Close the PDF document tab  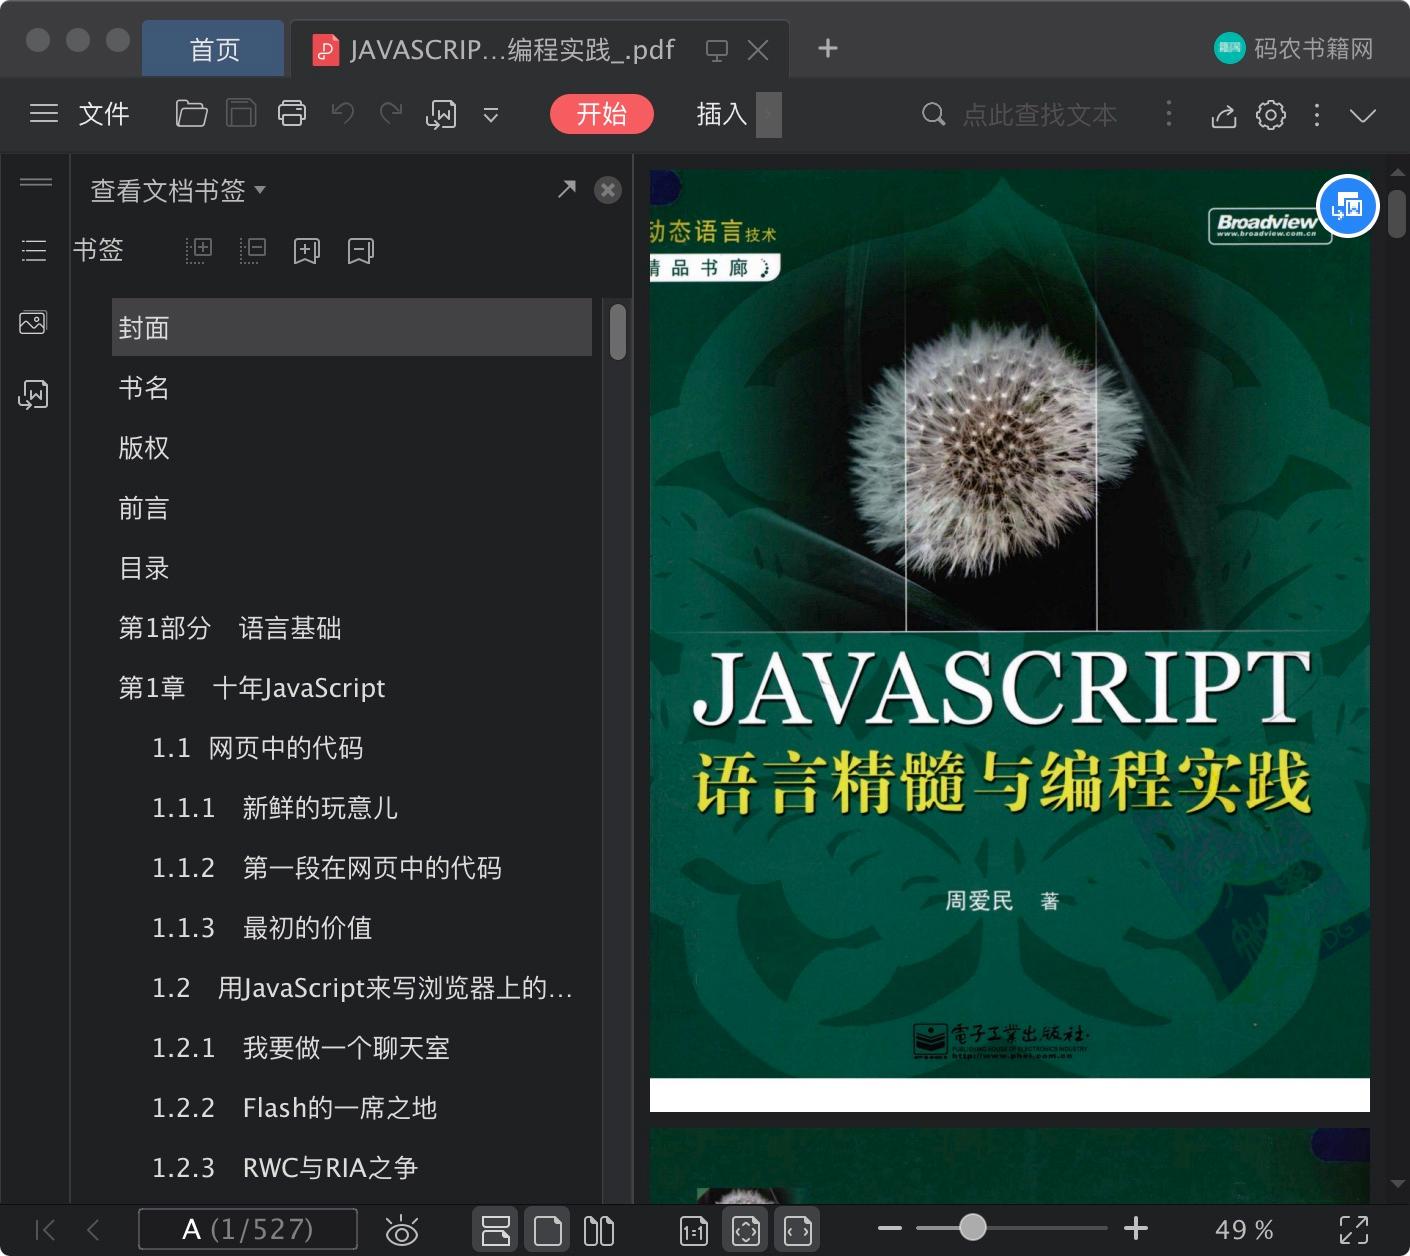tap(758, 50)
